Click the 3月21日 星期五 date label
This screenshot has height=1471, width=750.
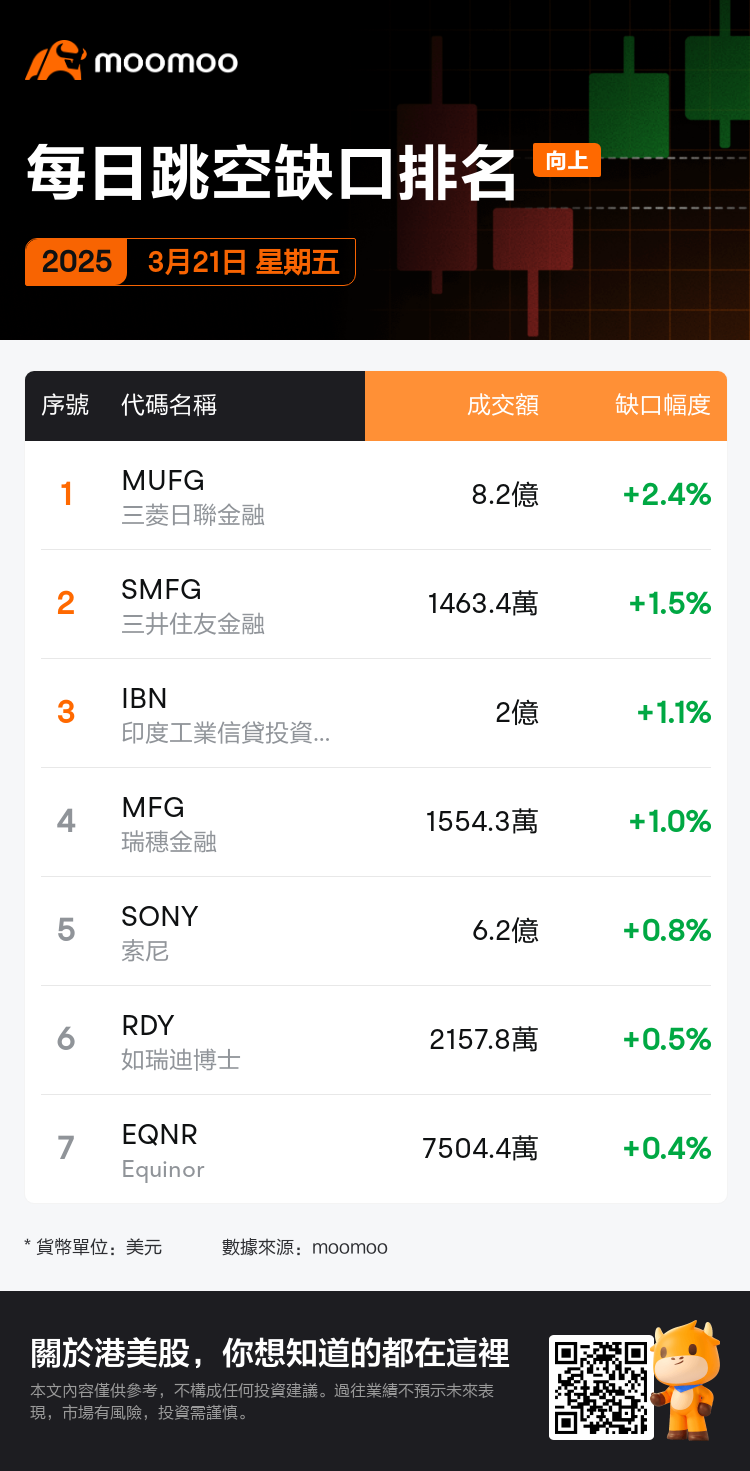[243, 262]
